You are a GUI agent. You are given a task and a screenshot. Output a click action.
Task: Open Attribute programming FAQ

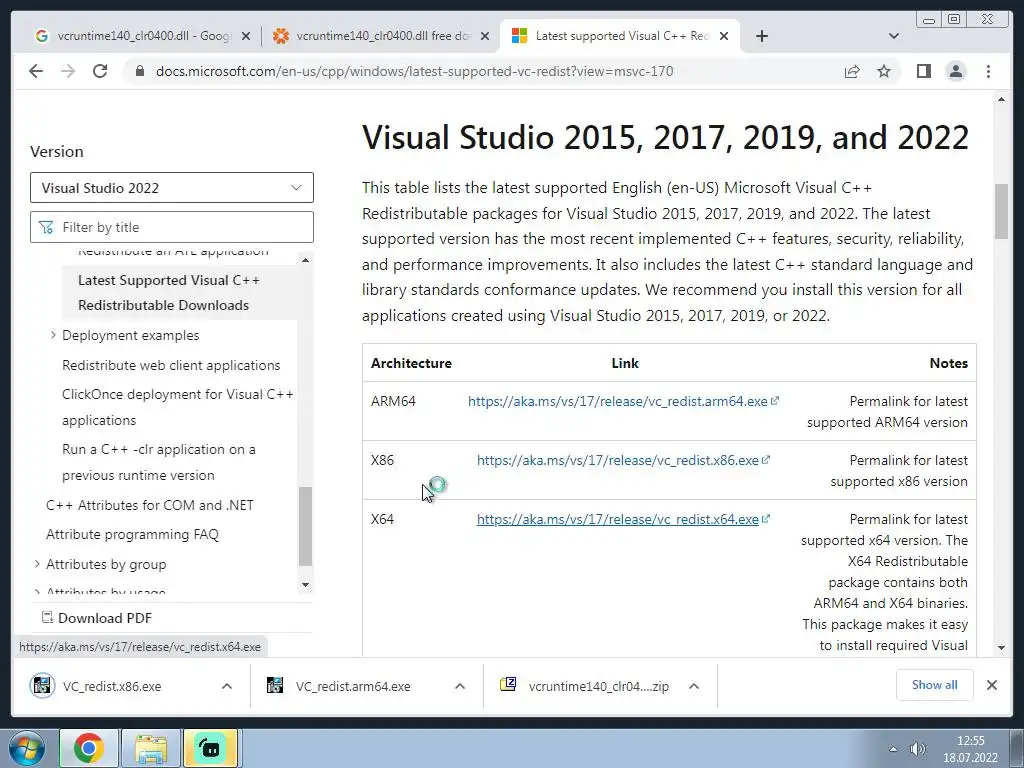click(x=132, y=534)
